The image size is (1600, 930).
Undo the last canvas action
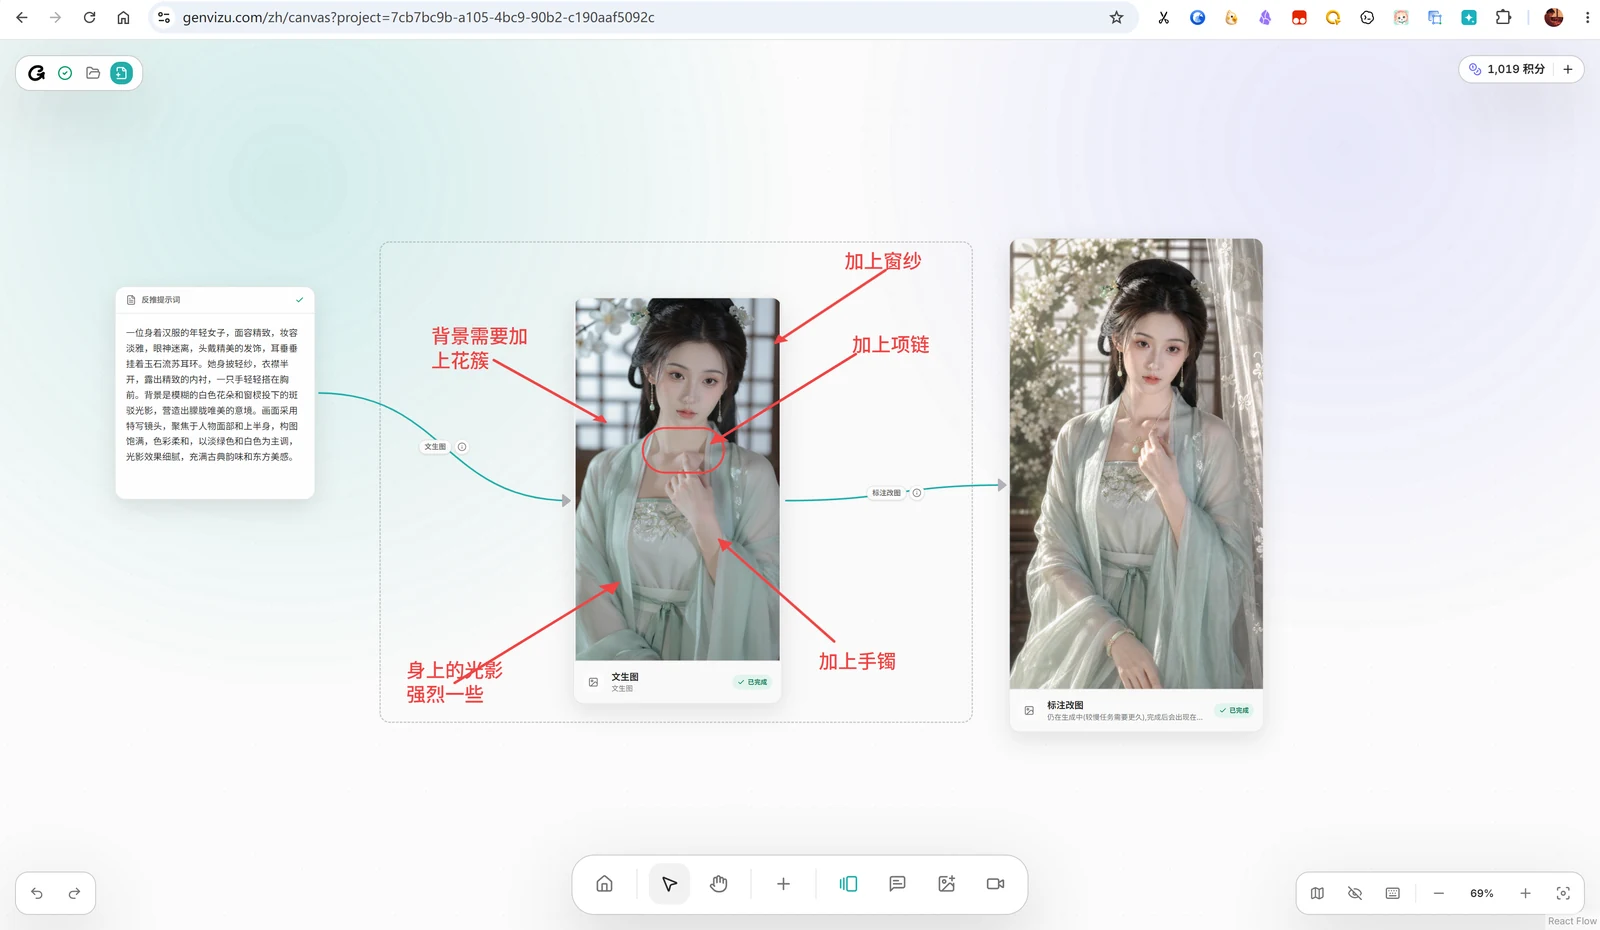tap(37, 893)
